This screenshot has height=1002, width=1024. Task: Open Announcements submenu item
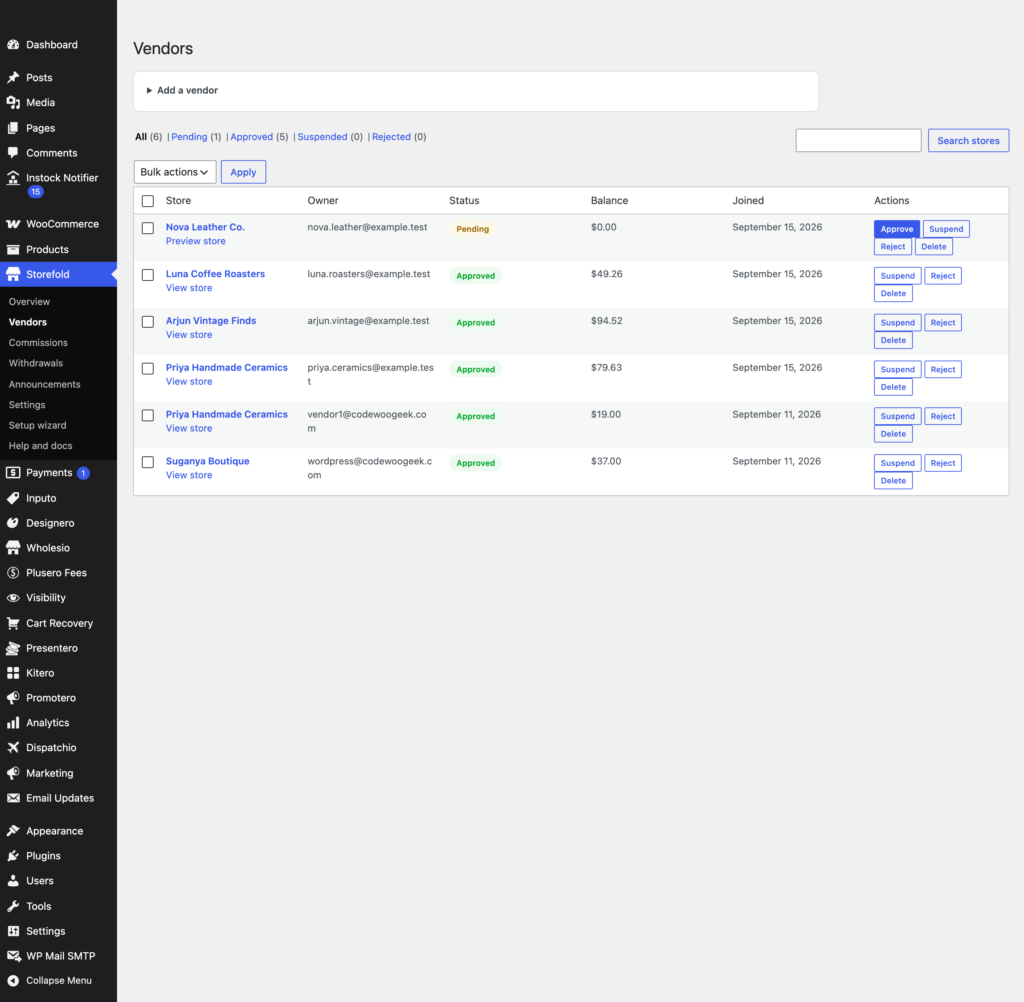[x=44, y=384]
